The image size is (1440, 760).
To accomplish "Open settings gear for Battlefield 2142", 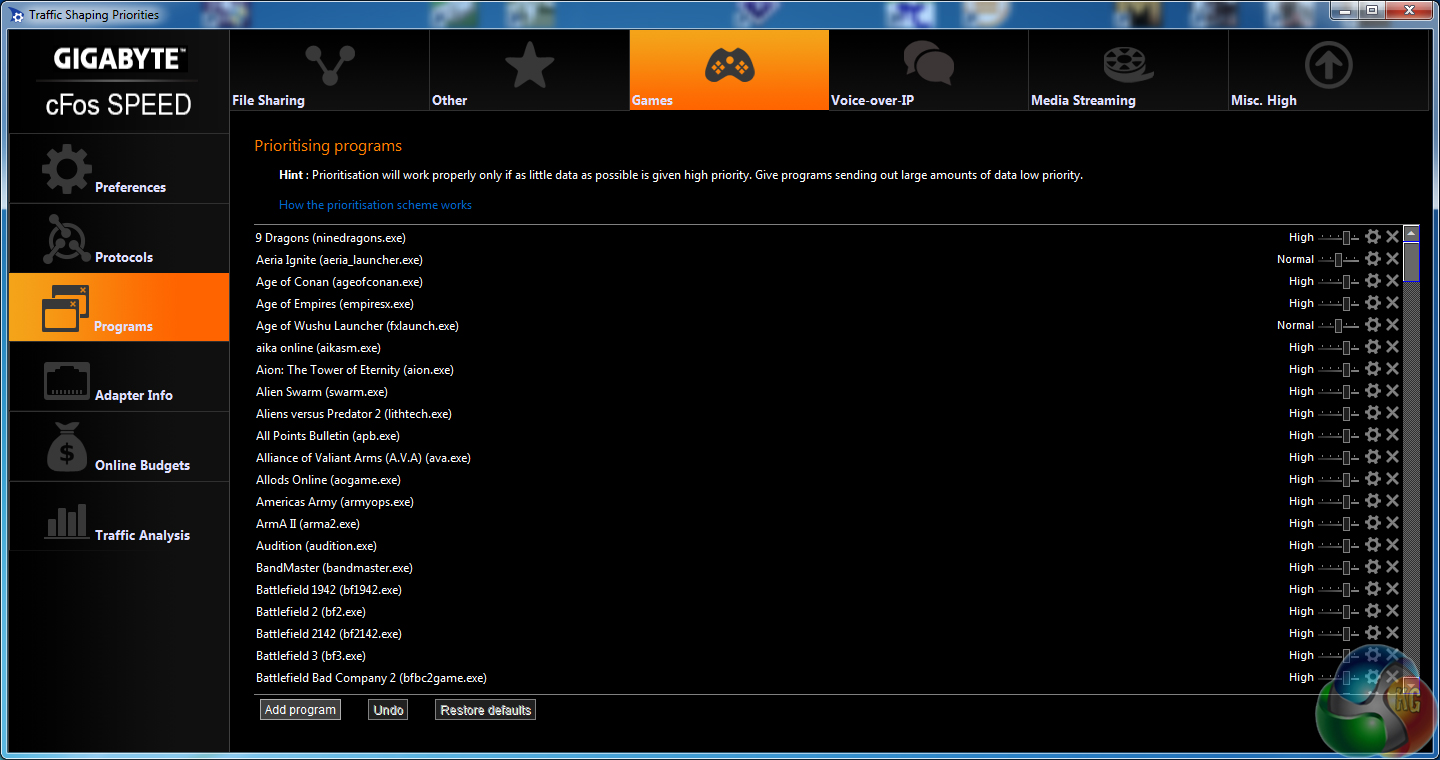I will (x=1373, y=633).
